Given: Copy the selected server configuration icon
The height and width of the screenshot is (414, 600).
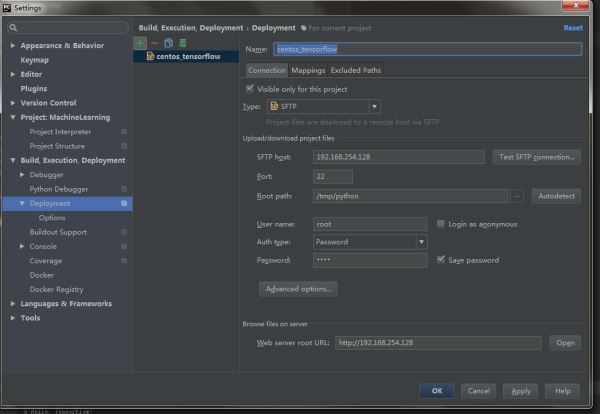Looking at the screenshot, I should click(168, 43).
